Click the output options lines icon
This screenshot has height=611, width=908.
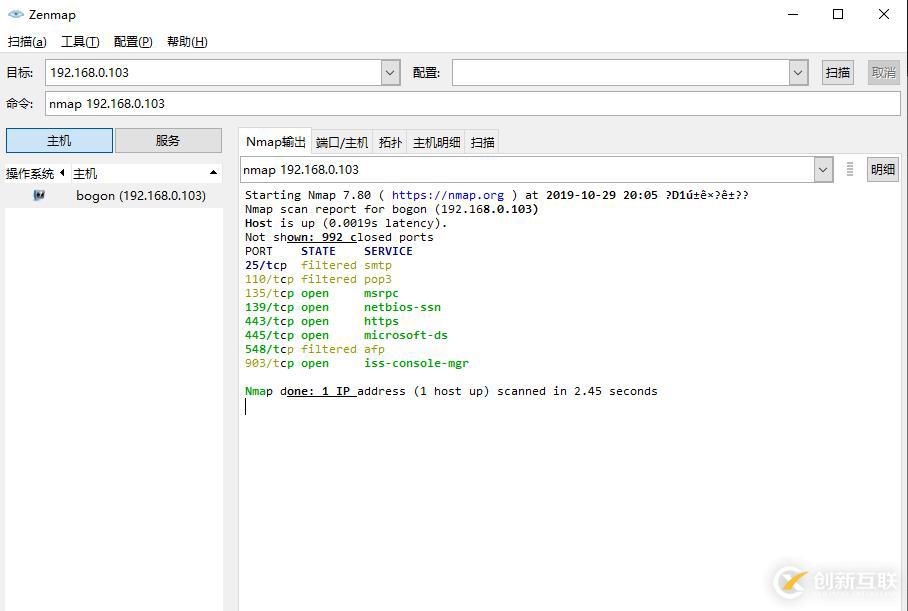tap(850, 170)
